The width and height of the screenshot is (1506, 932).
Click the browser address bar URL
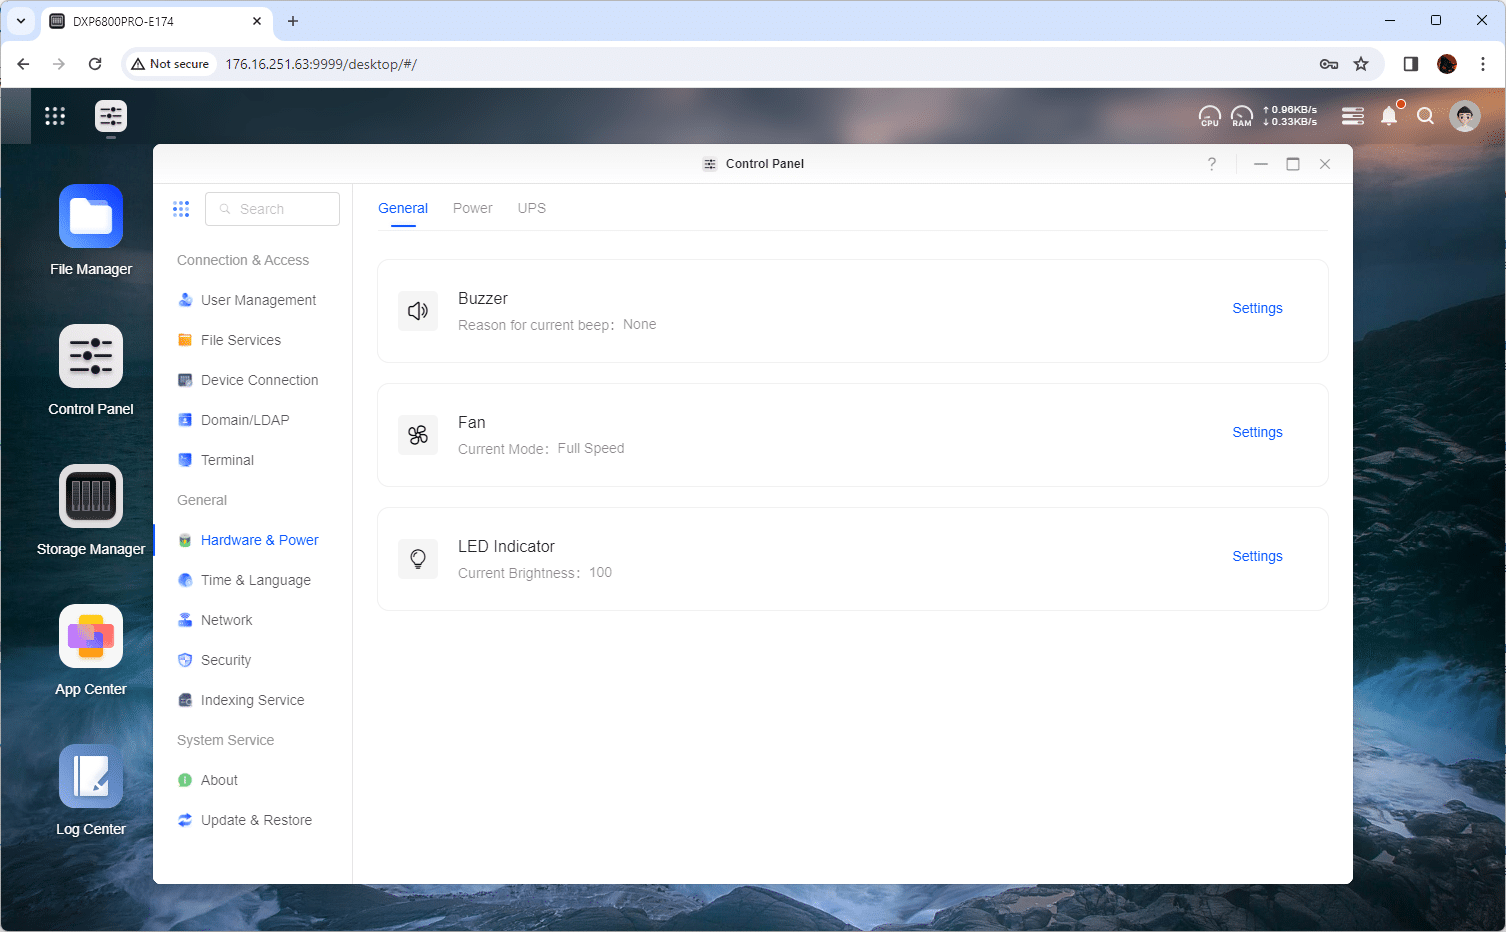point(321,64)
